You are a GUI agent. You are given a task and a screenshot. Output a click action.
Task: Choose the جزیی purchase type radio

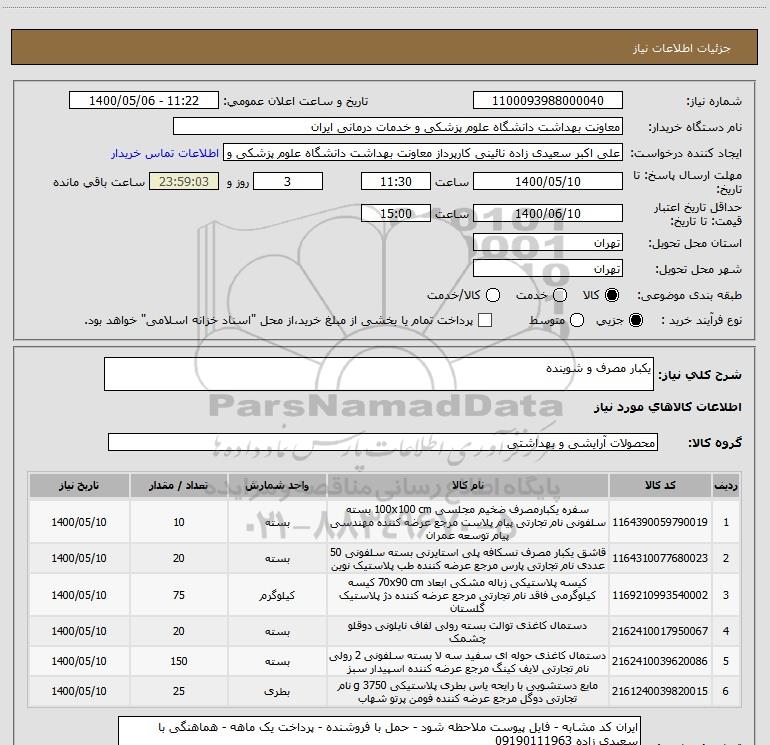pos(635,320)
